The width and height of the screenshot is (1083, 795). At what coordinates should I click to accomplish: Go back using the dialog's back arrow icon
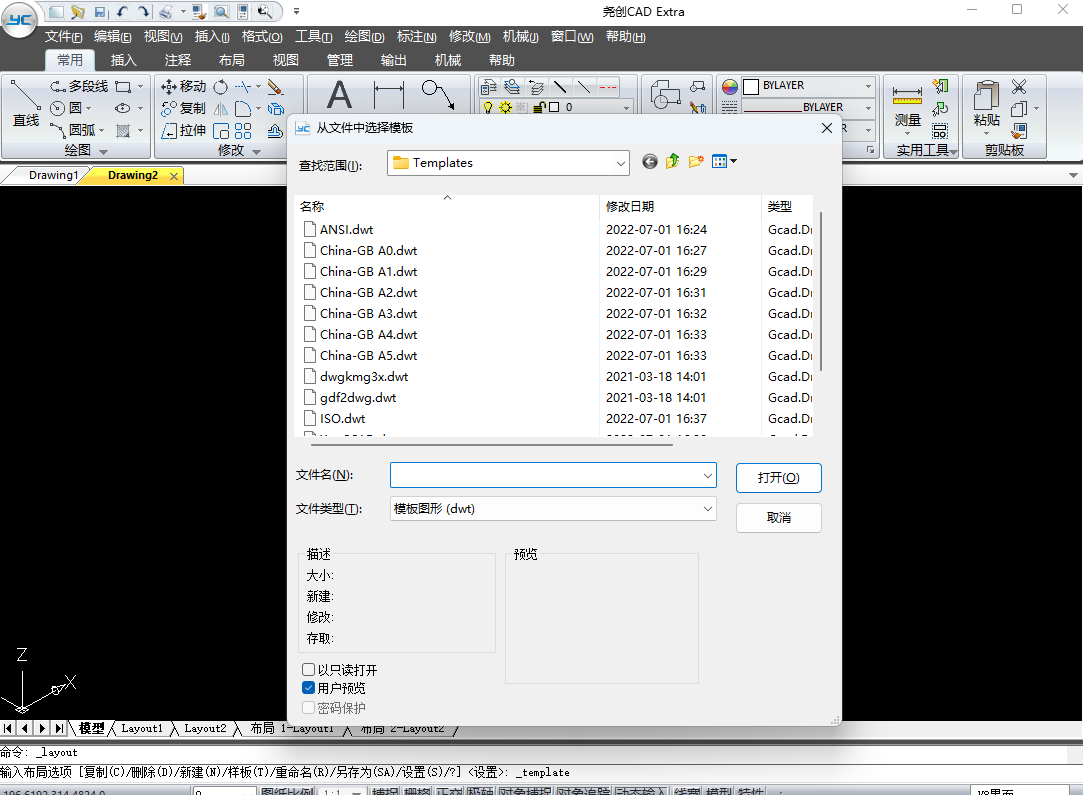point(650,162)
